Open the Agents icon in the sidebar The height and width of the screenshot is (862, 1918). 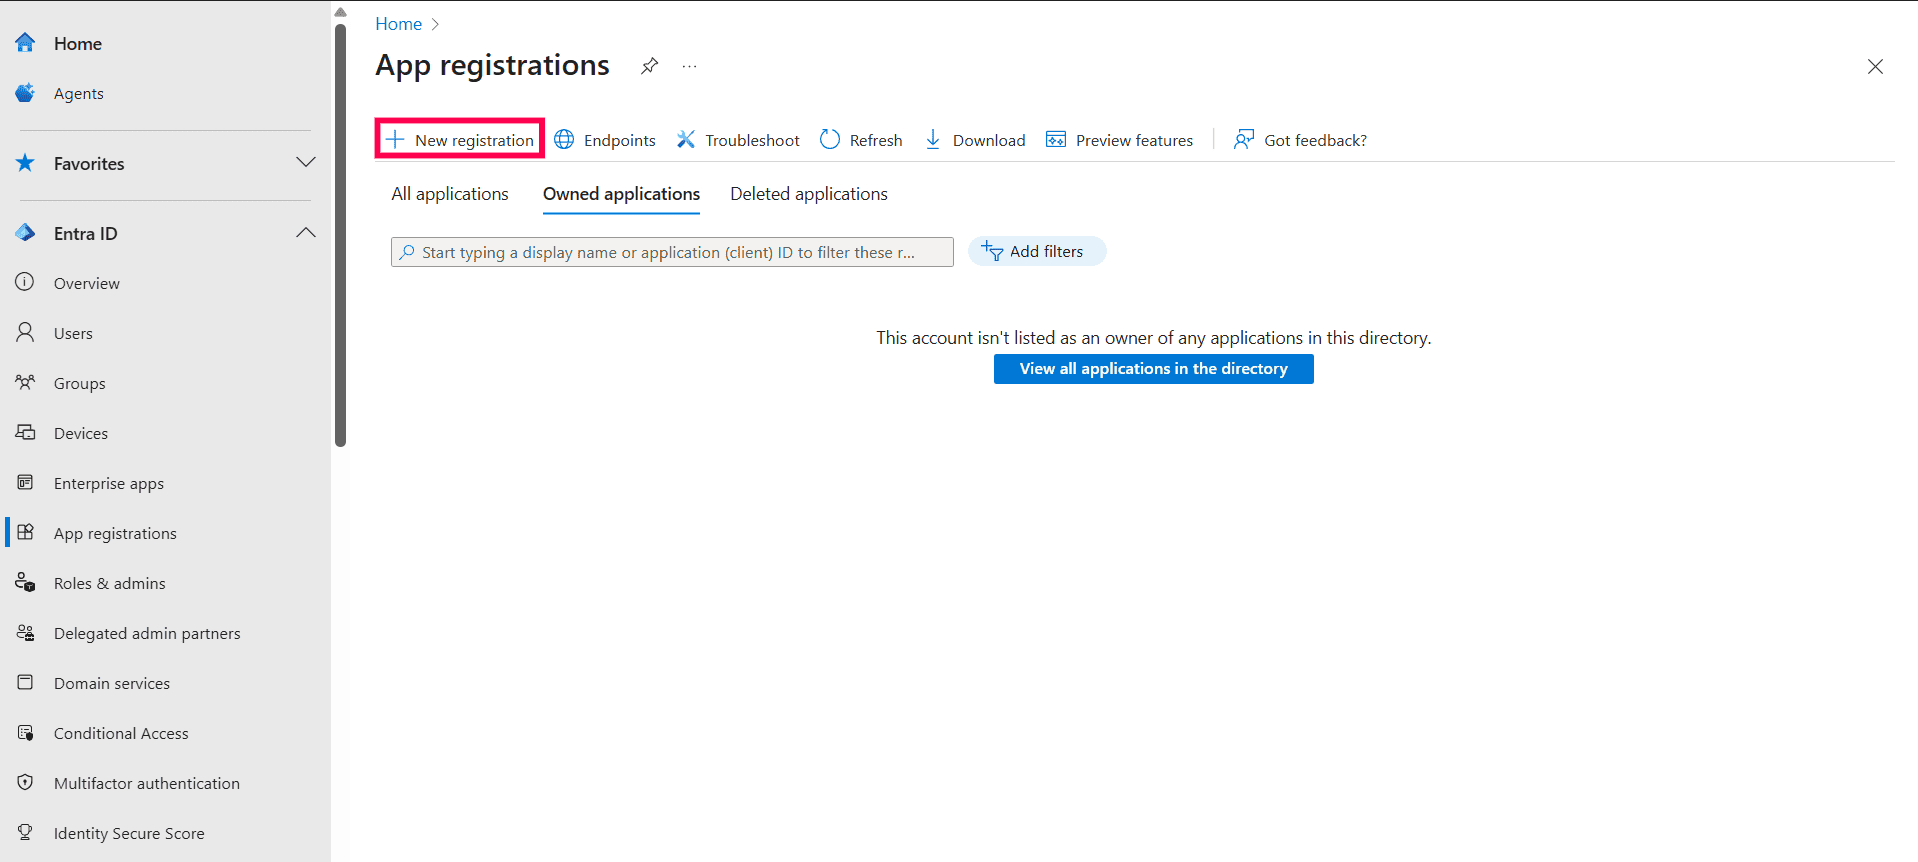(25, 92)
